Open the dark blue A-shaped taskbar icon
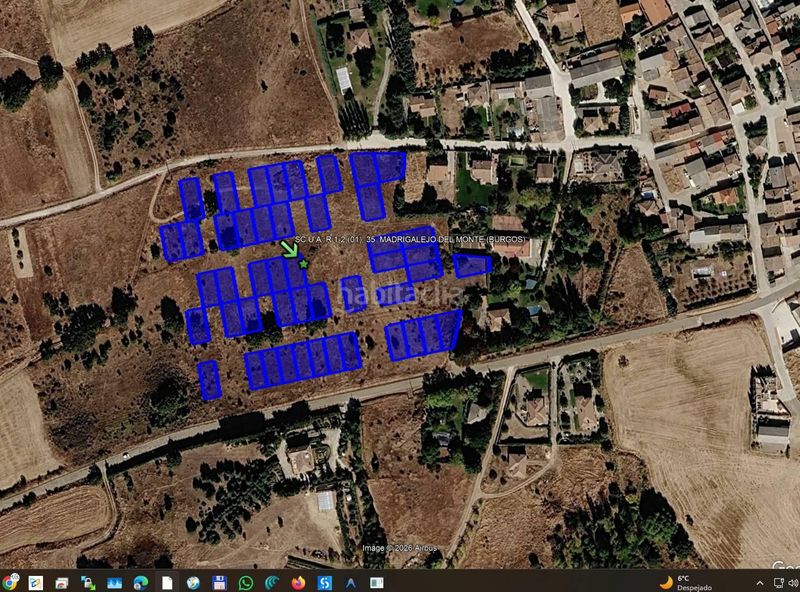Screen dimensions: 800x592 point(351,583)
